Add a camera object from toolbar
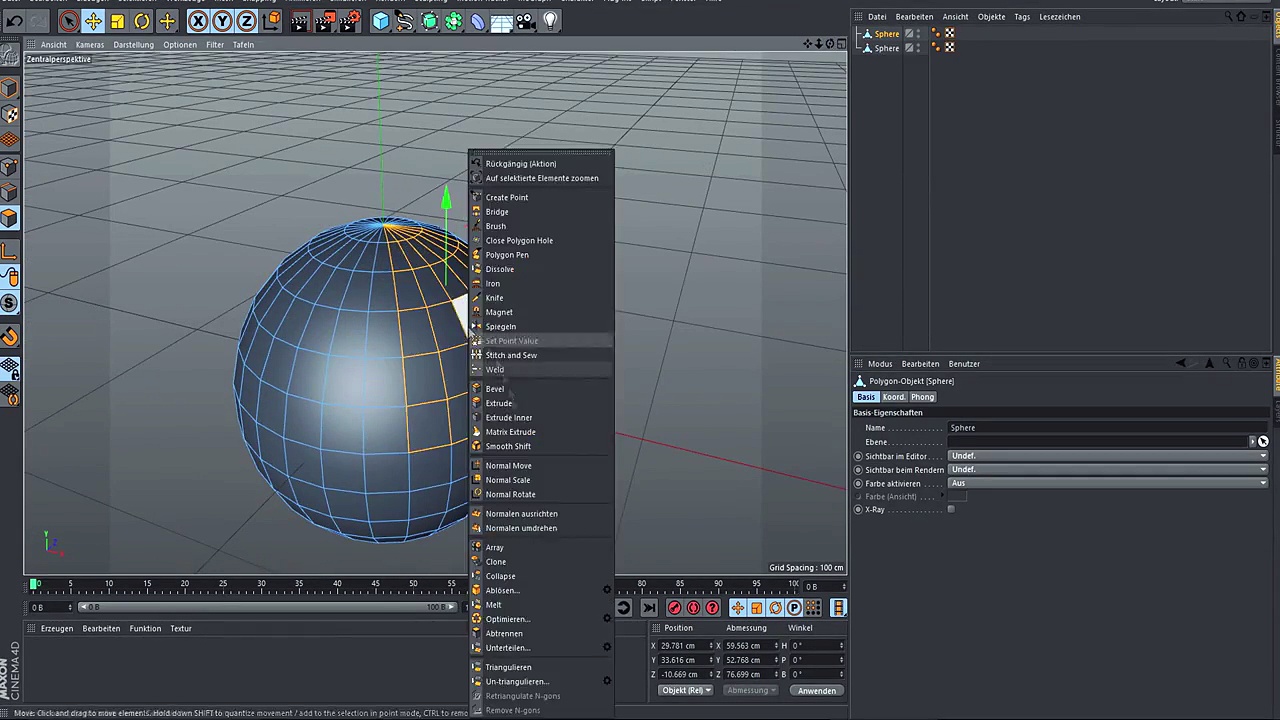The height and width of the screenshot is (720, 1280). 527,21
